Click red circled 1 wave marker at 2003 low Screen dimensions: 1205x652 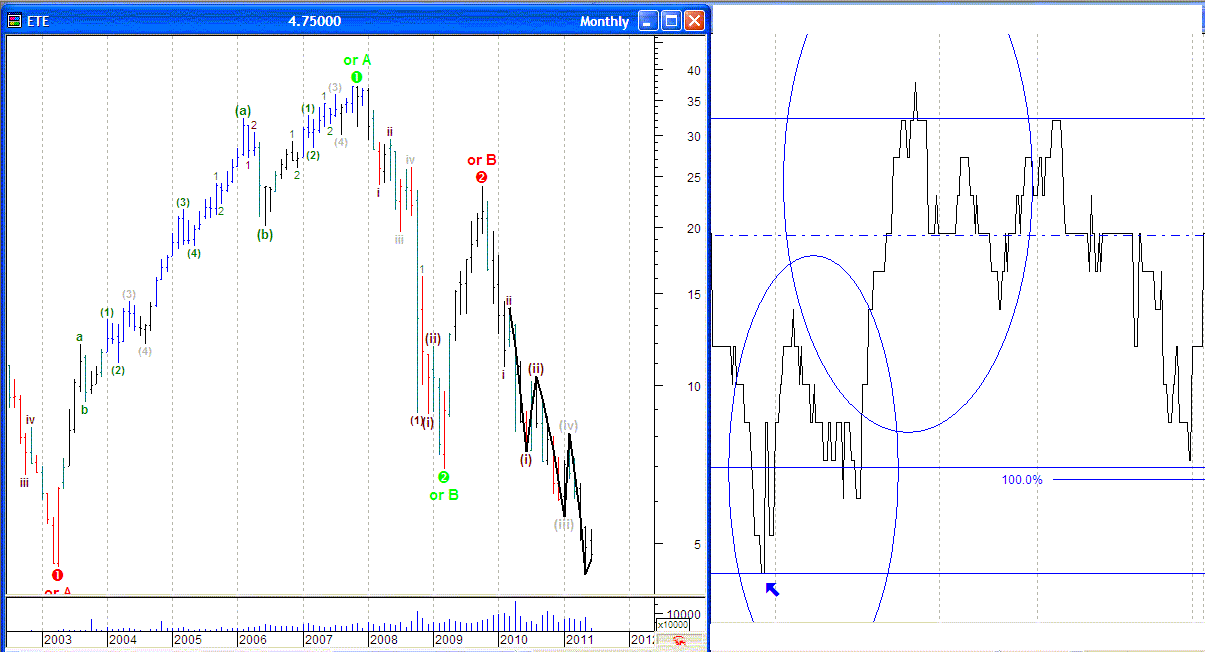(x=57, y=575)
